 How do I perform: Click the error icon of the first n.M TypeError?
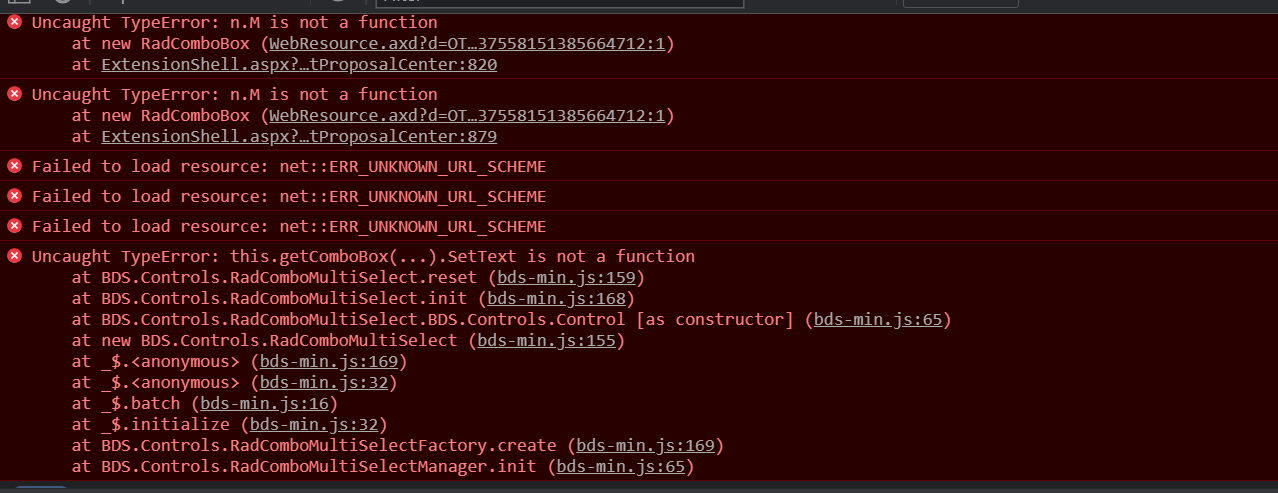(x=14, y=22)
